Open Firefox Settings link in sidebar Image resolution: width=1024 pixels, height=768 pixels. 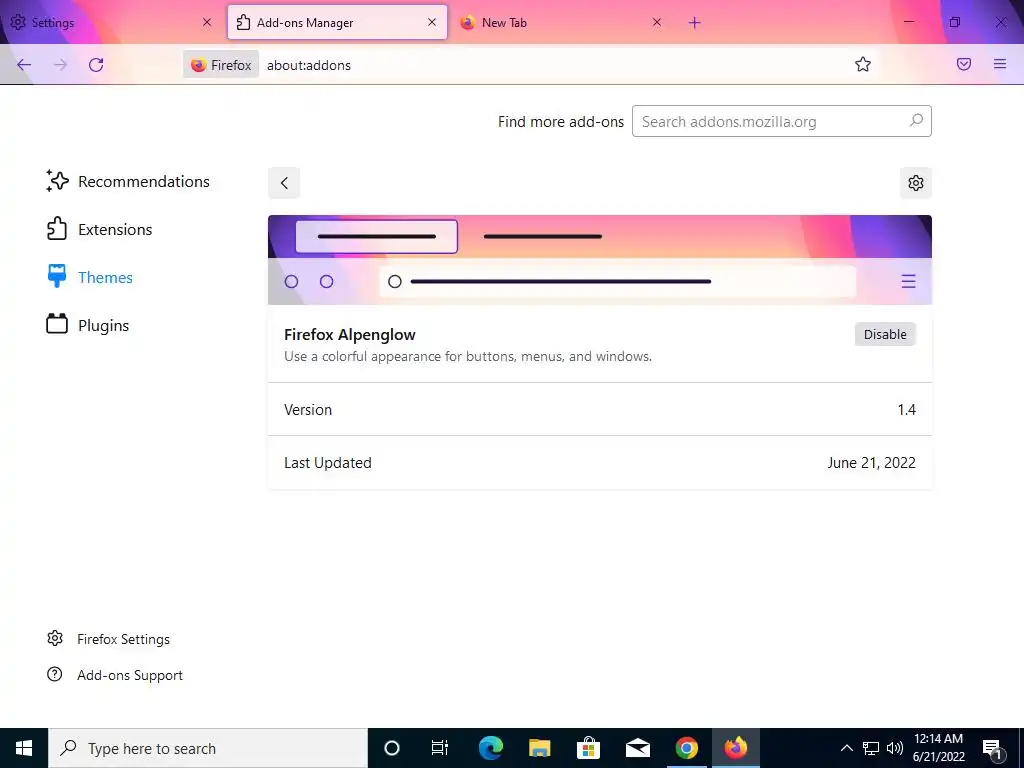[x=108, y=639]
